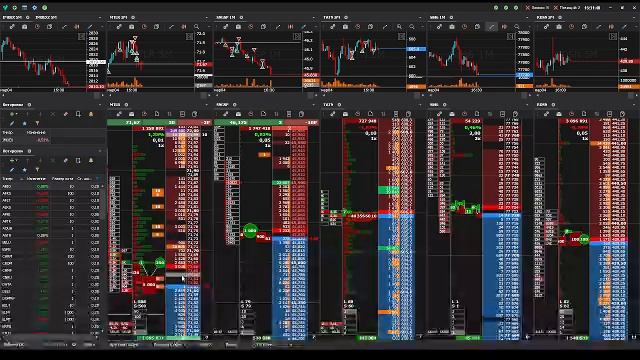Click the link icon in the first order book toolbar

(119, 114)
